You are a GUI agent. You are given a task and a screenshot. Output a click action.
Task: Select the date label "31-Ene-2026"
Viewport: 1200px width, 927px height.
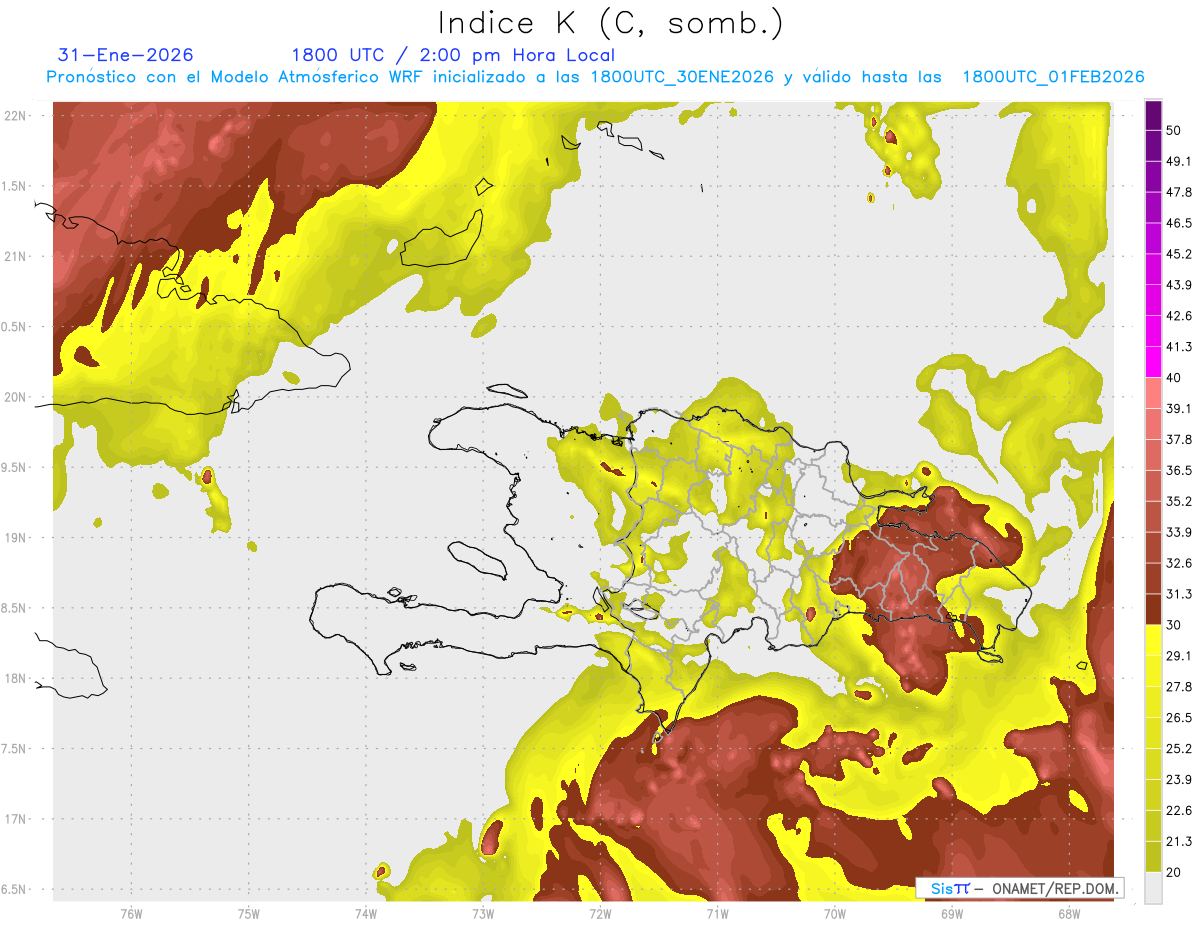[126, 55]
